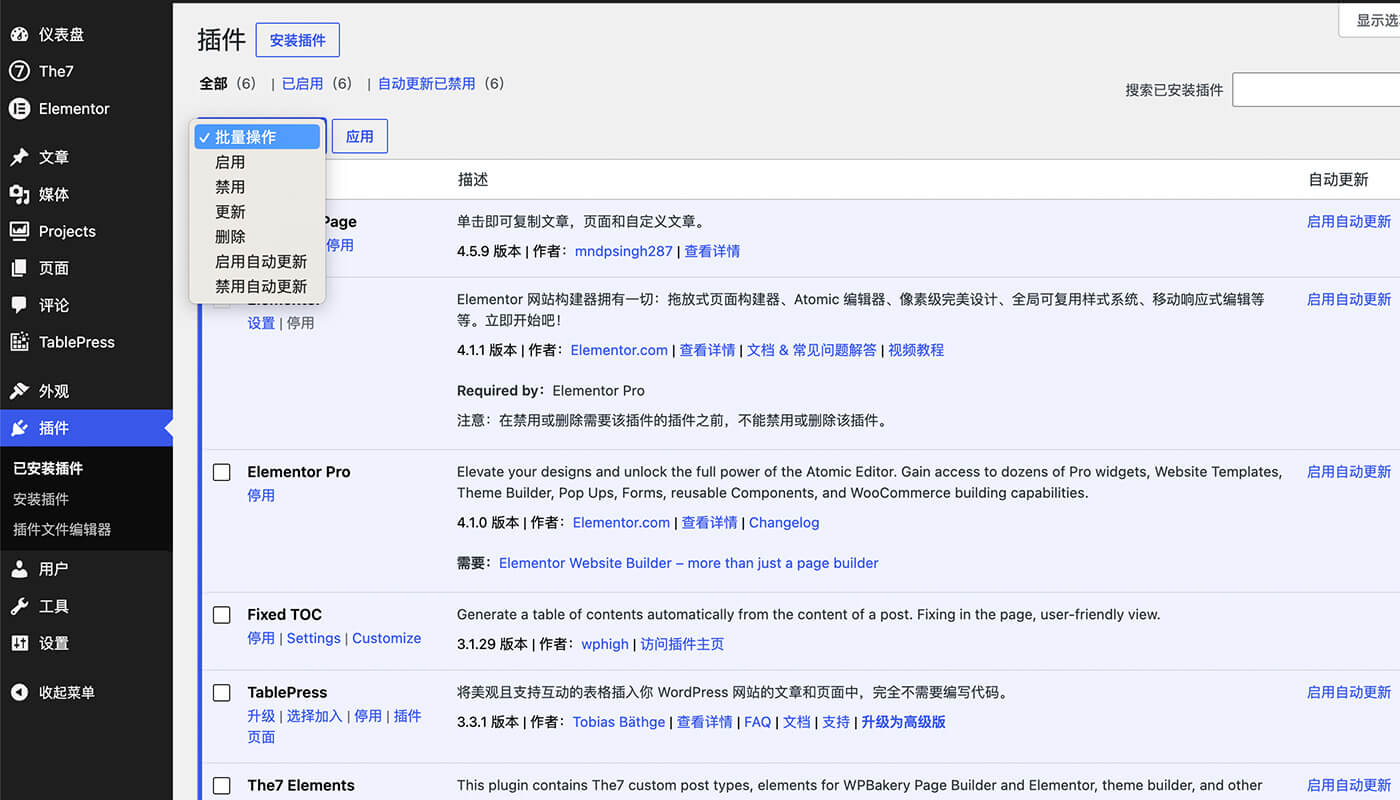
Task: Enable auto-update for TablePress
Action: [1349, 692]
